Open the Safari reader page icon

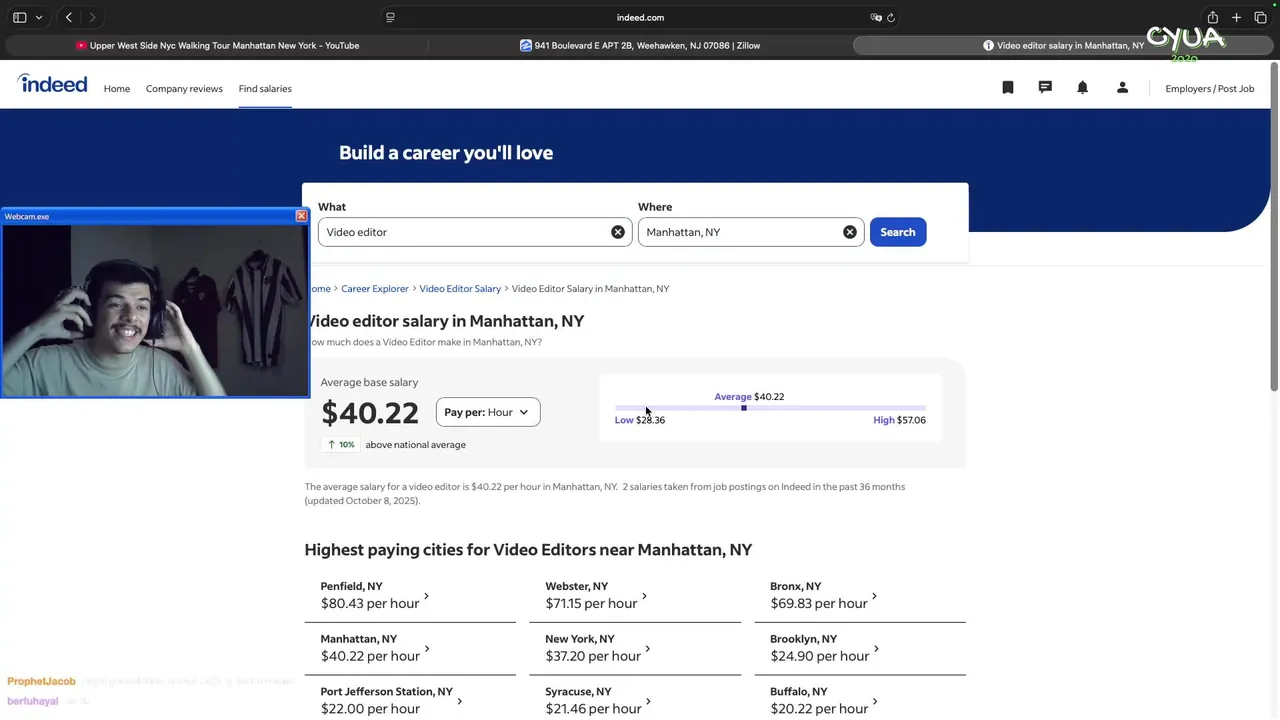[x=390, y=17]
